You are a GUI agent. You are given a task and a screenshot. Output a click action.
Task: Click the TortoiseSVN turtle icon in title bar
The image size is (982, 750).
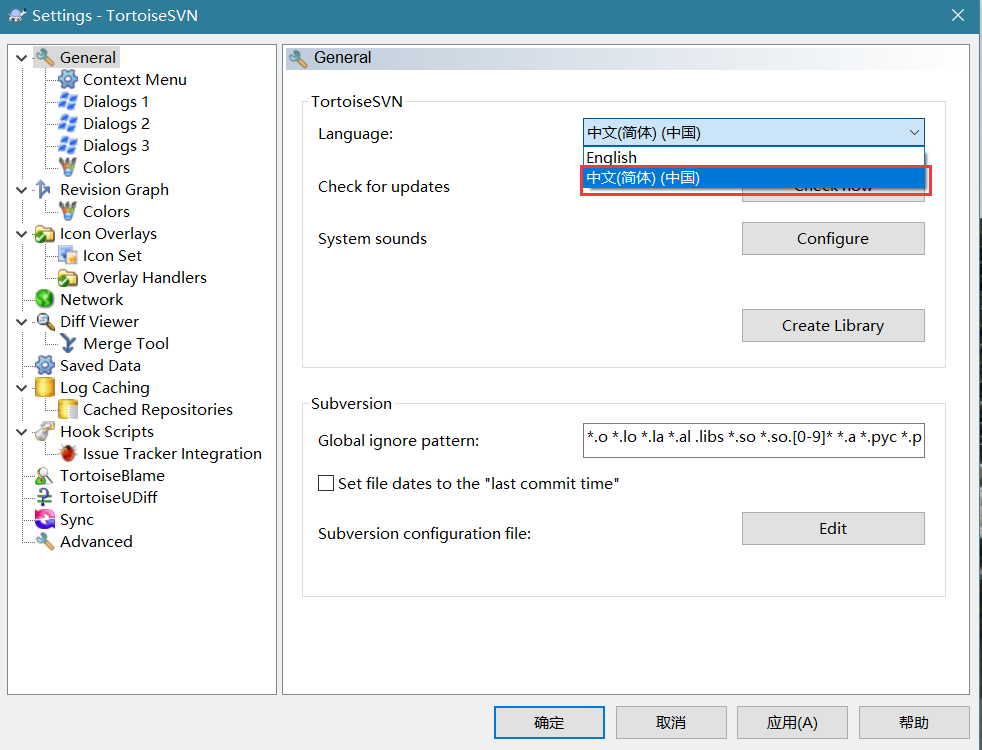coord(17,16)
